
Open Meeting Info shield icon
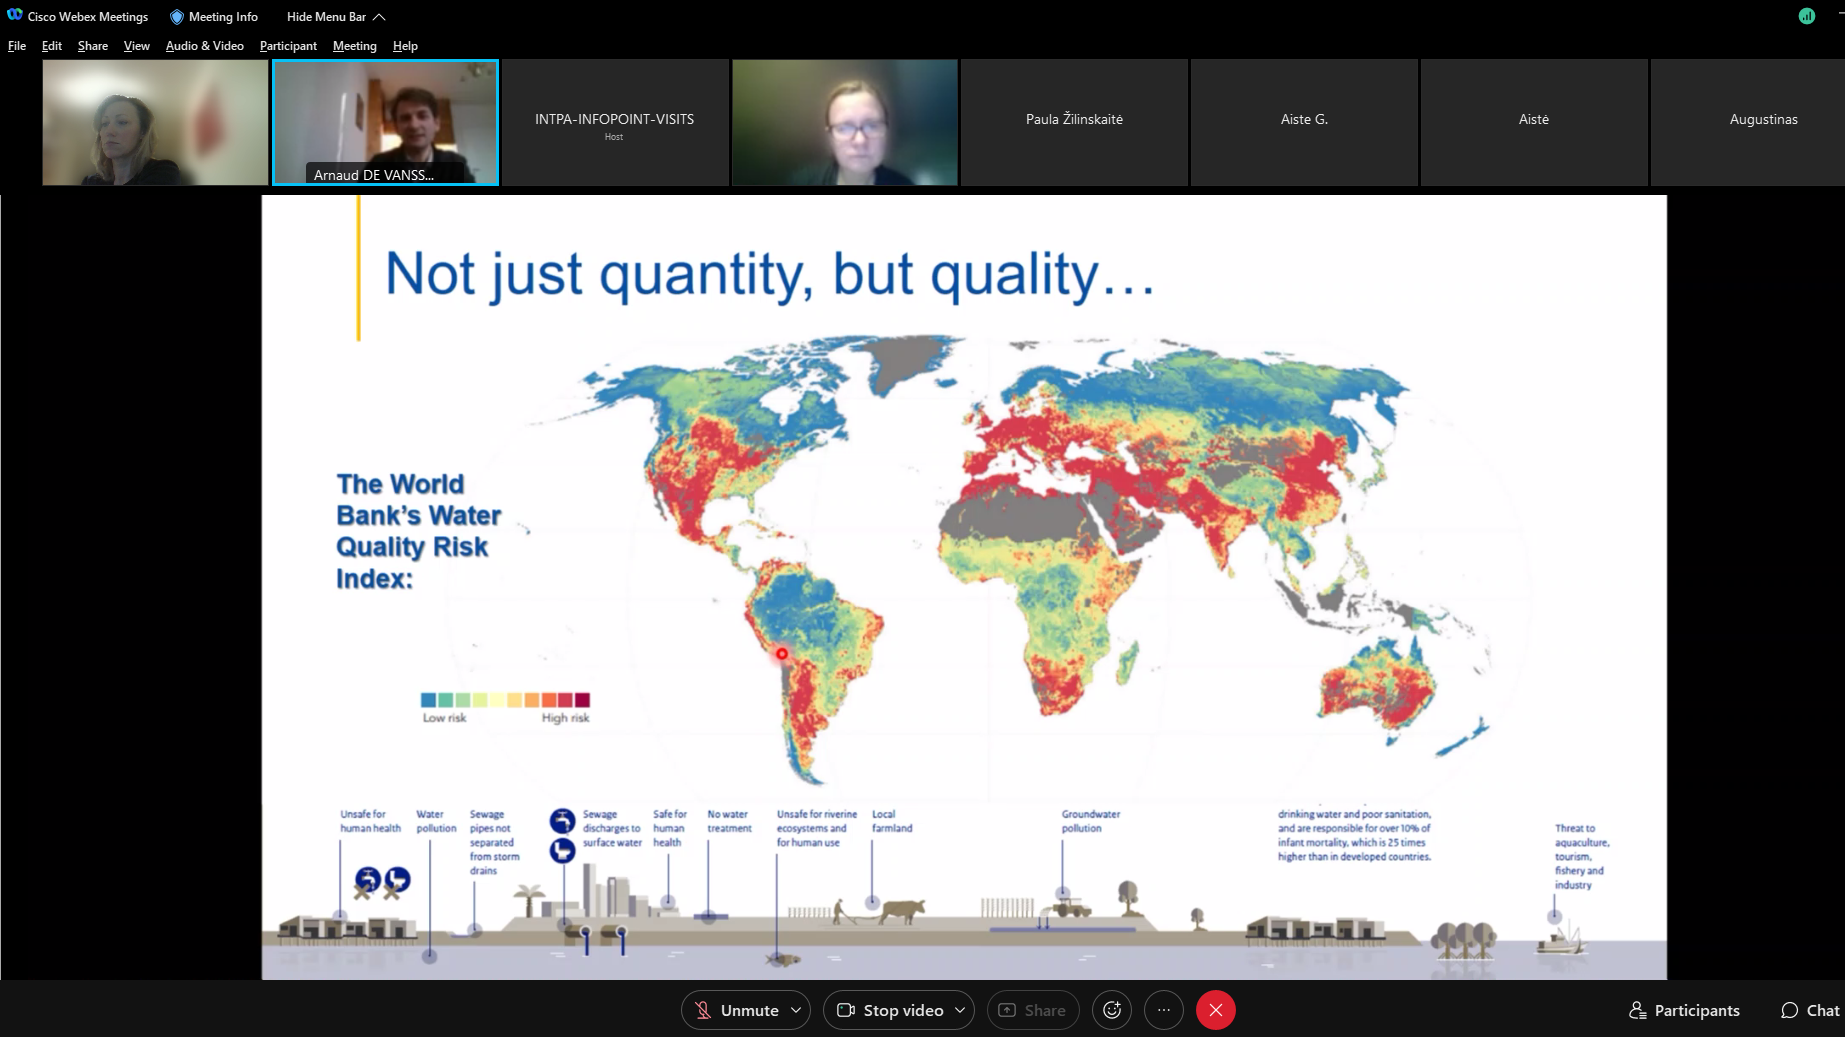coord(177,17)
